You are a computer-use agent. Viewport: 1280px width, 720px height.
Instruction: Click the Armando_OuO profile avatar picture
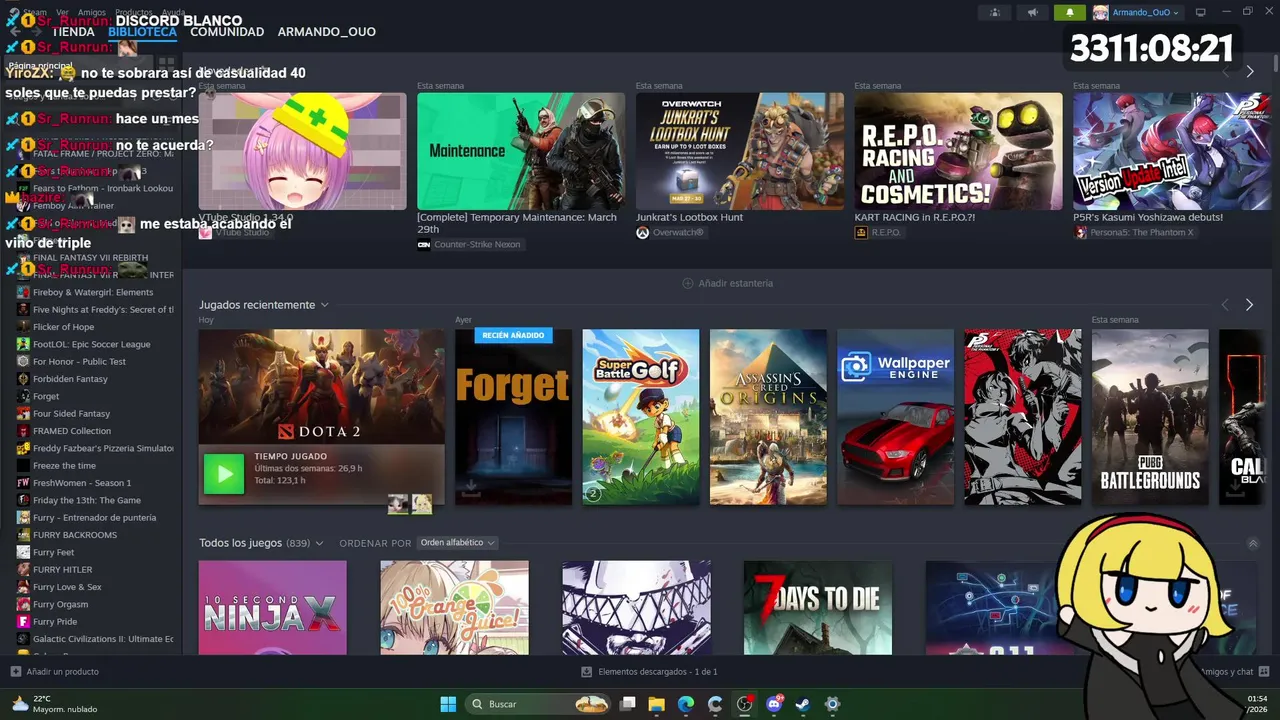(1100, 12)
